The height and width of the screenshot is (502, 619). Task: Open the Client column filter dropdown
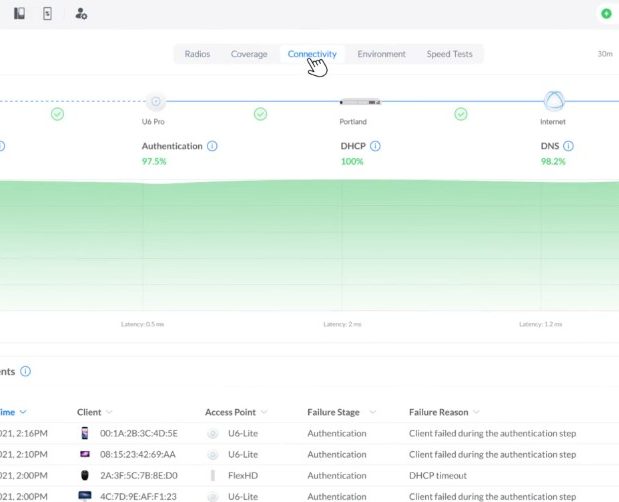(109, 412)
